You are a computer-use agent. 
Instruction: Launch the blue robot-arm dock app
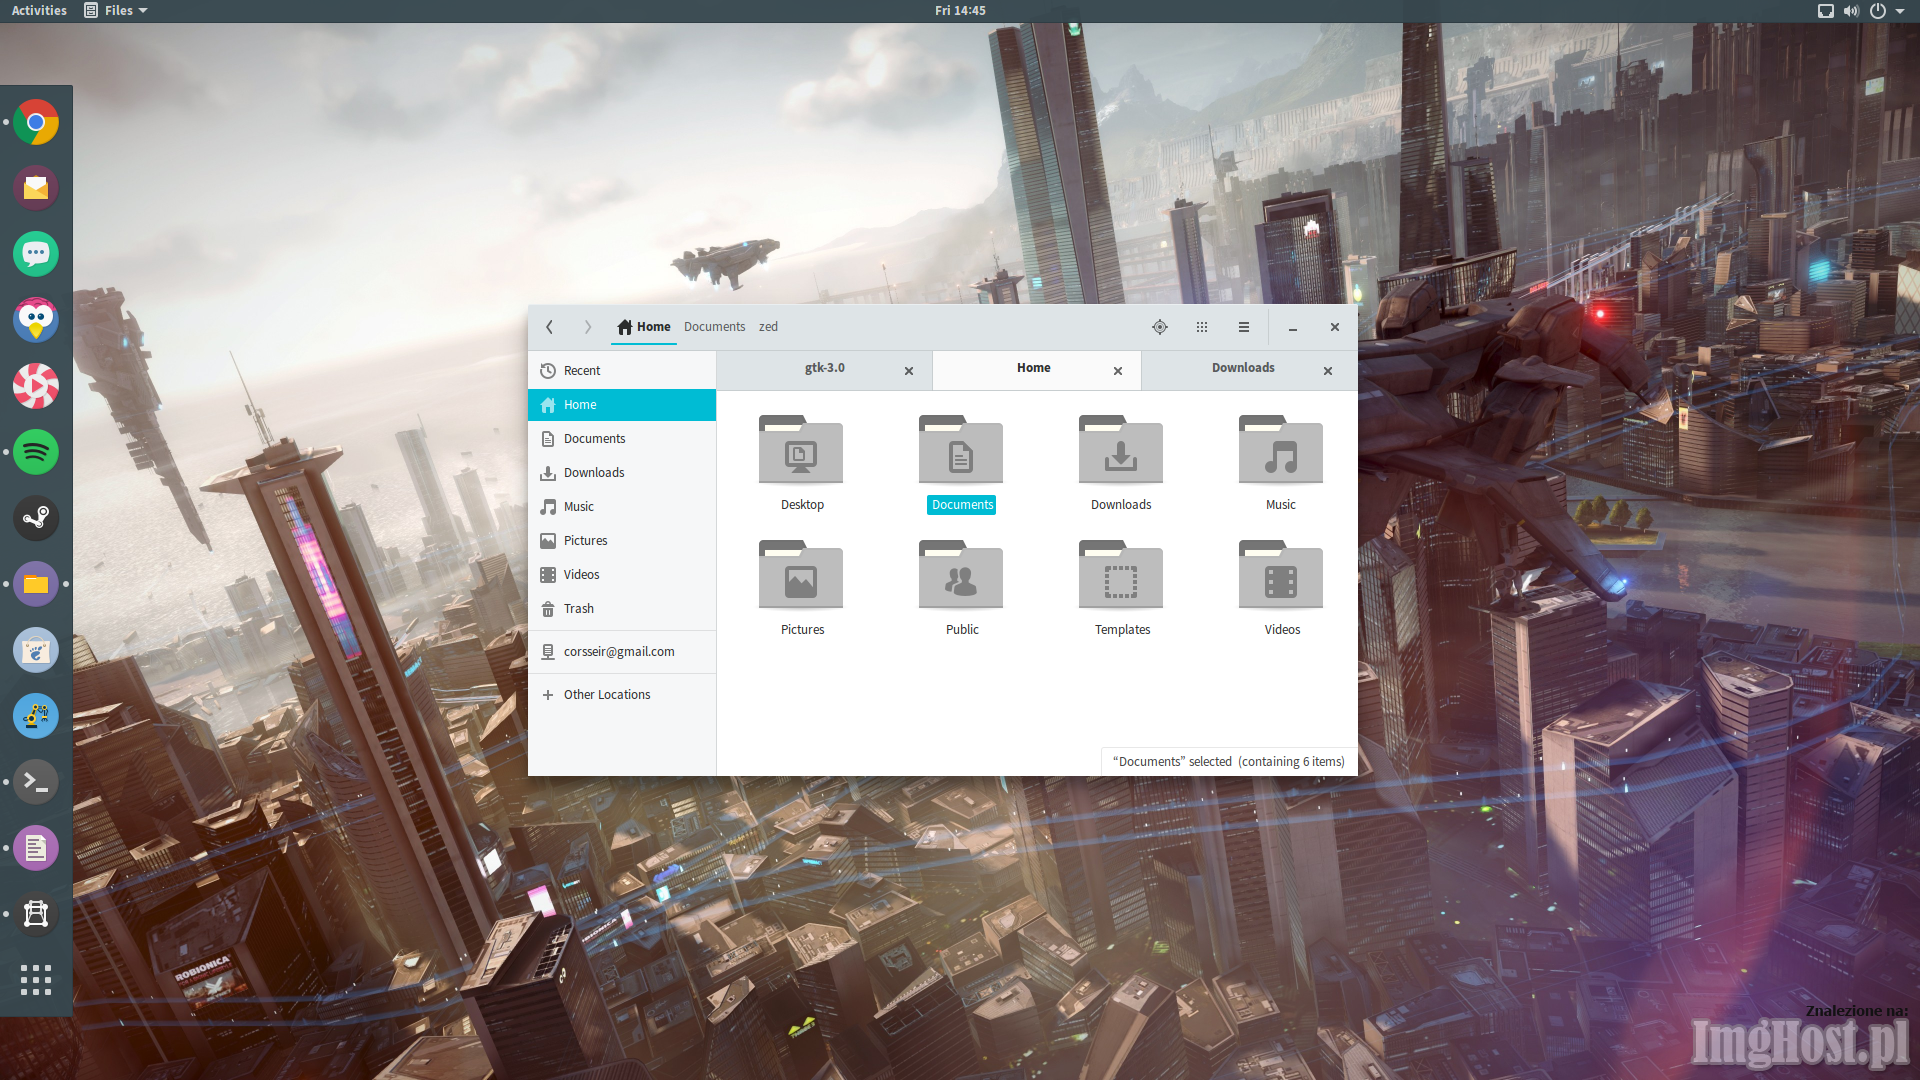tap(36, 716)
